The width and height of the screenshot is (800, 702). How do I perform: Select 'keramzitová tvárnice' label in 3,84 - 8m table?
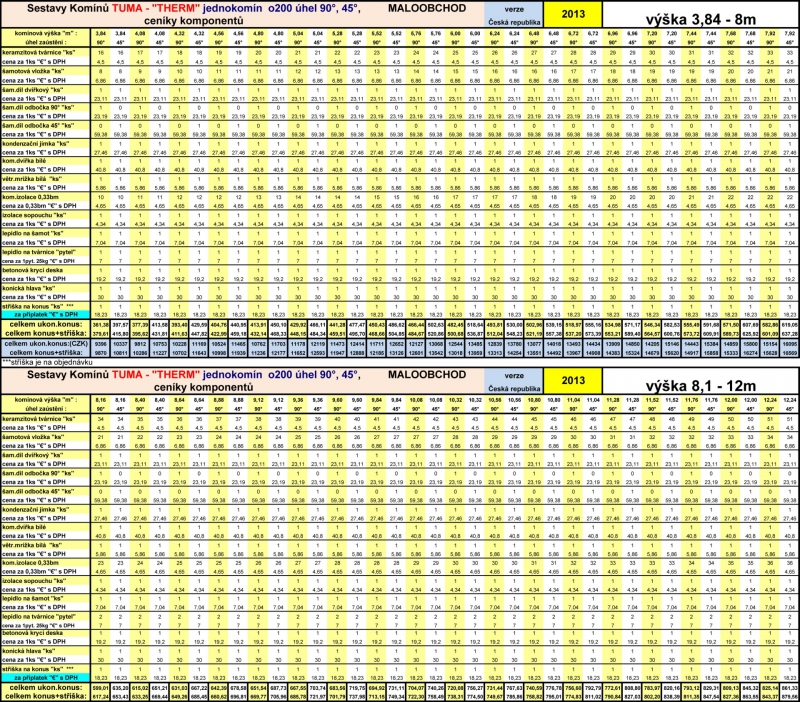(x=39, y=53)
